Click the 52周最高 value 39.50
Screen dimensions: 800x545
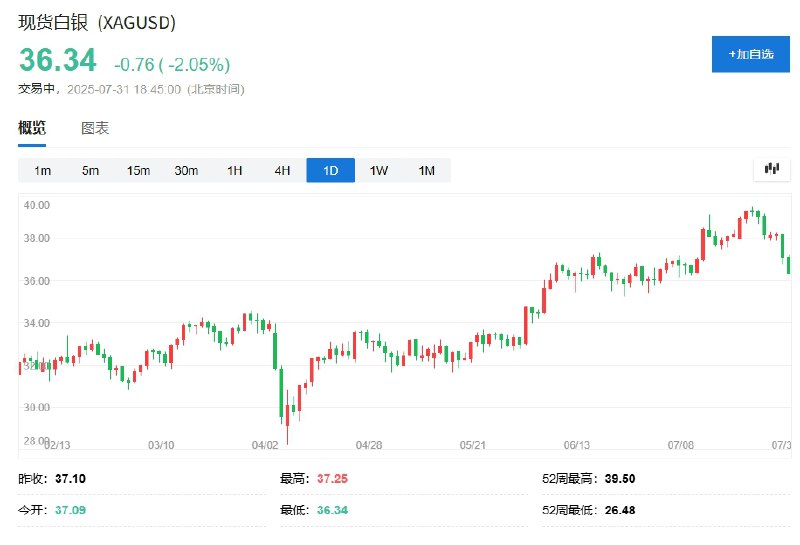620,479
